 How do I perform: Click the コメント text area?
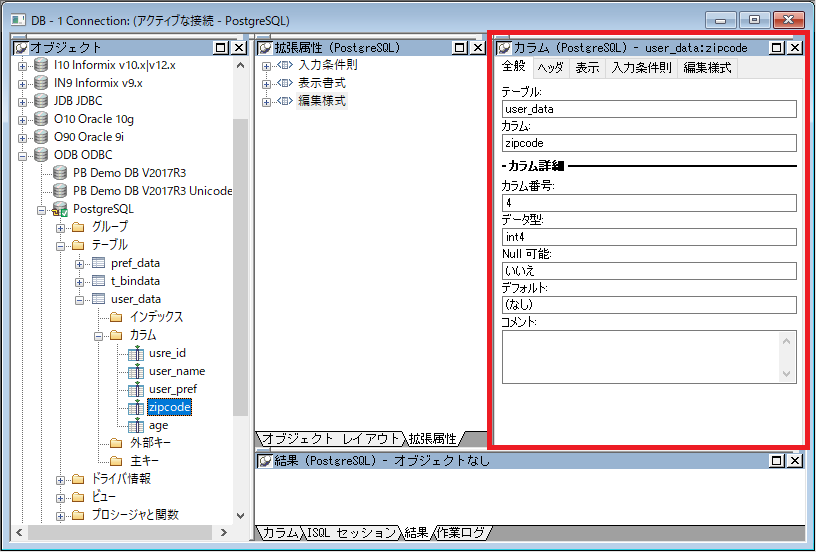[x=640, y=356]
